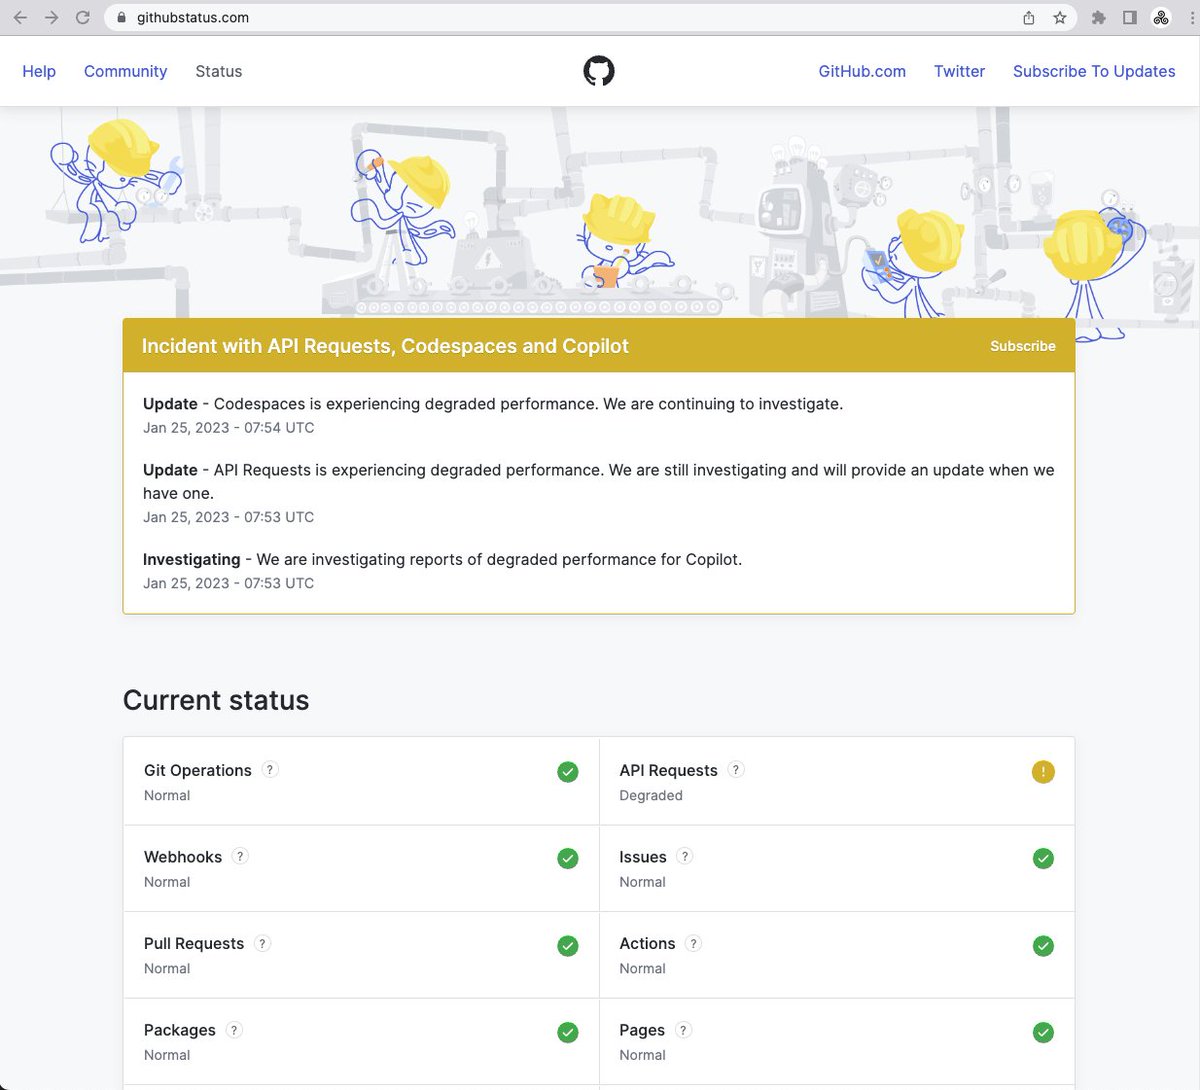Viewport: 1200px width, 1090px height.
Task: Click the help icon beside Packages
Action: [234, 1030]
